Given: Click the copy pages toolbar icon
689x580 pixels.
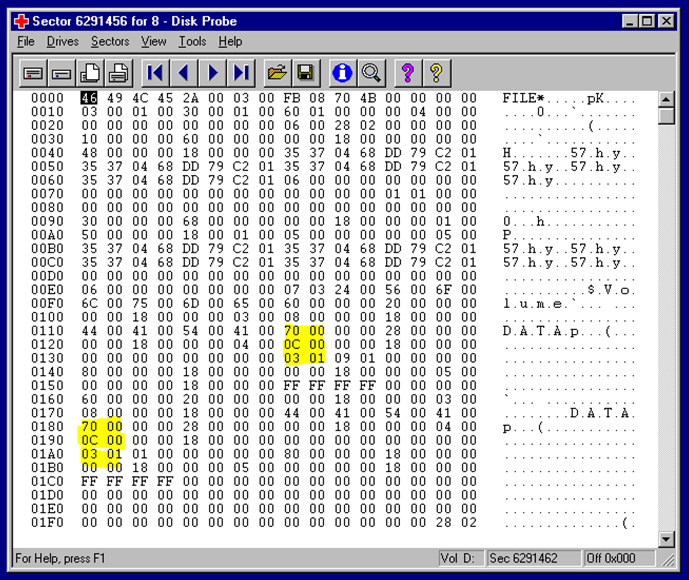Looking at the screenshot, I should [90, 73].
